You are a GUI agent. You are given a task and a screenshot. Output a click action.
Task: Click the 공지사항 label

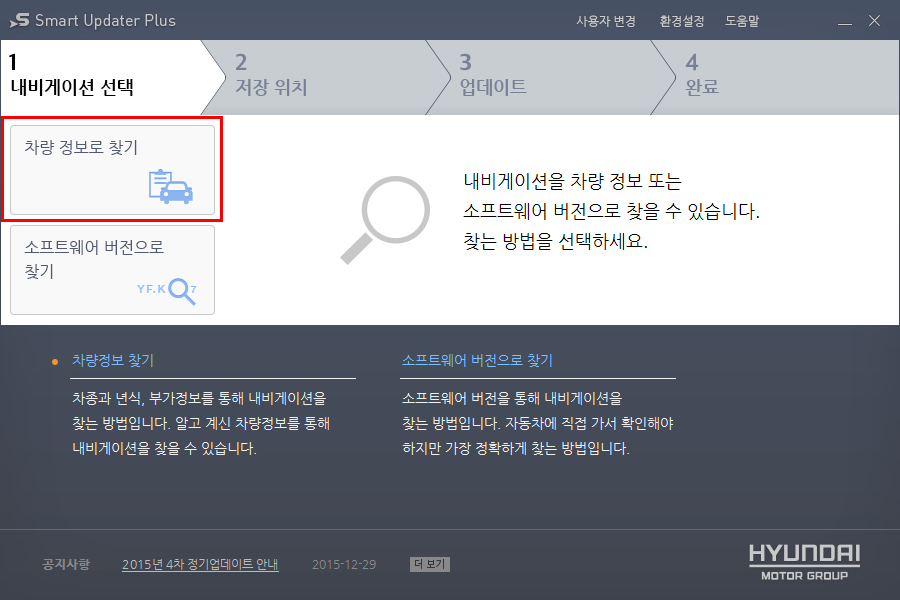(x=66, y=564)
